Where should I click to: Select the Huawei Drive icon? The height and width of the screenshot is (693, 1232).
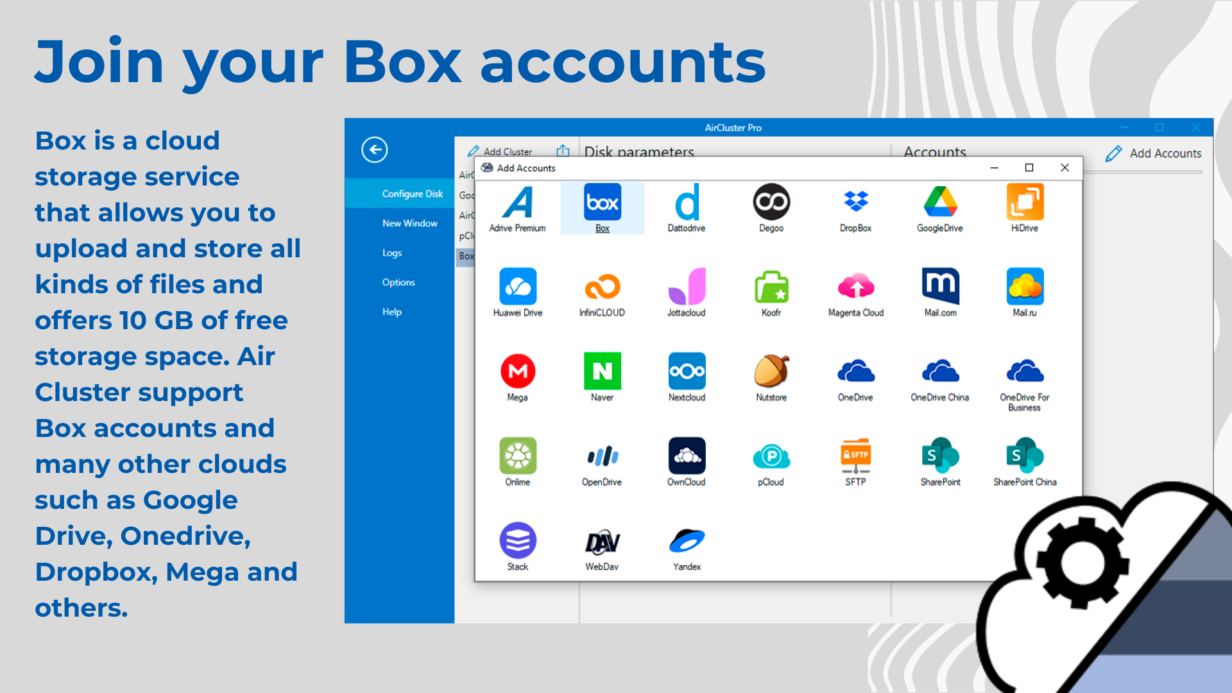click(x=517, y=287)
